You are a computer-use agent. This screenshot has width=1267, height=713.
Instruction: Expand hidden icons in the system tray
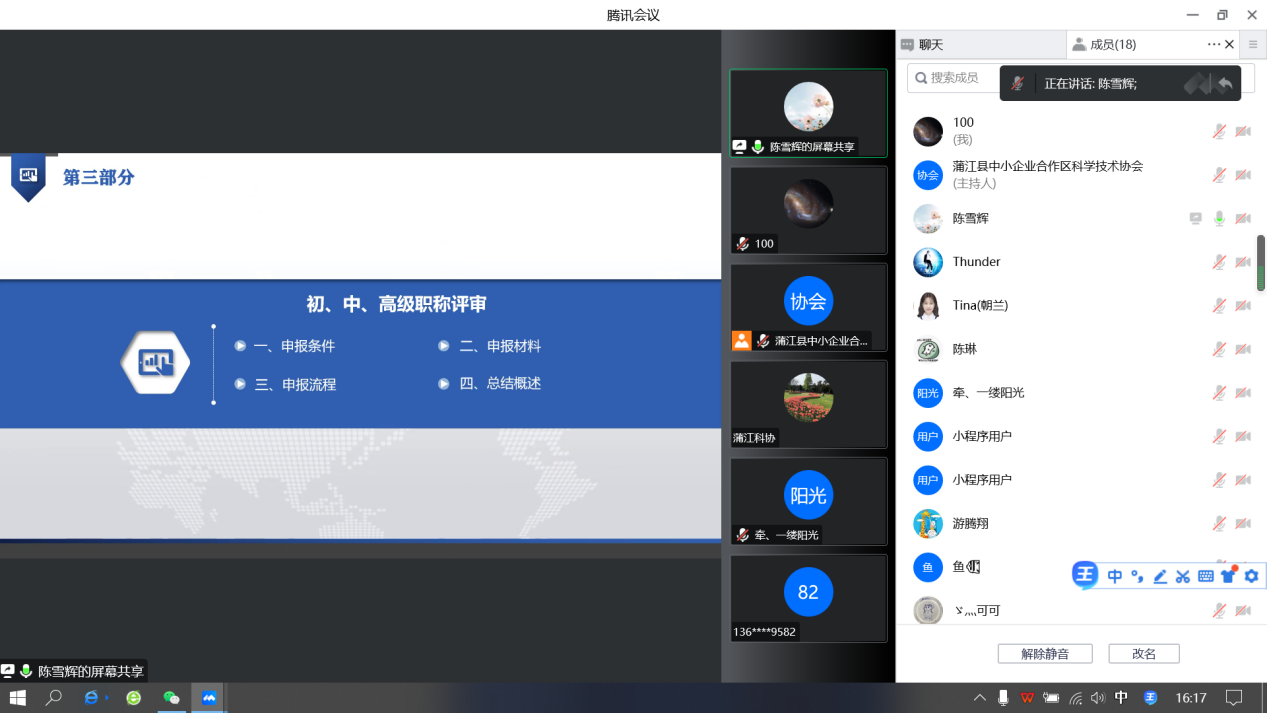pyautogui.click(x=978, y=697)
